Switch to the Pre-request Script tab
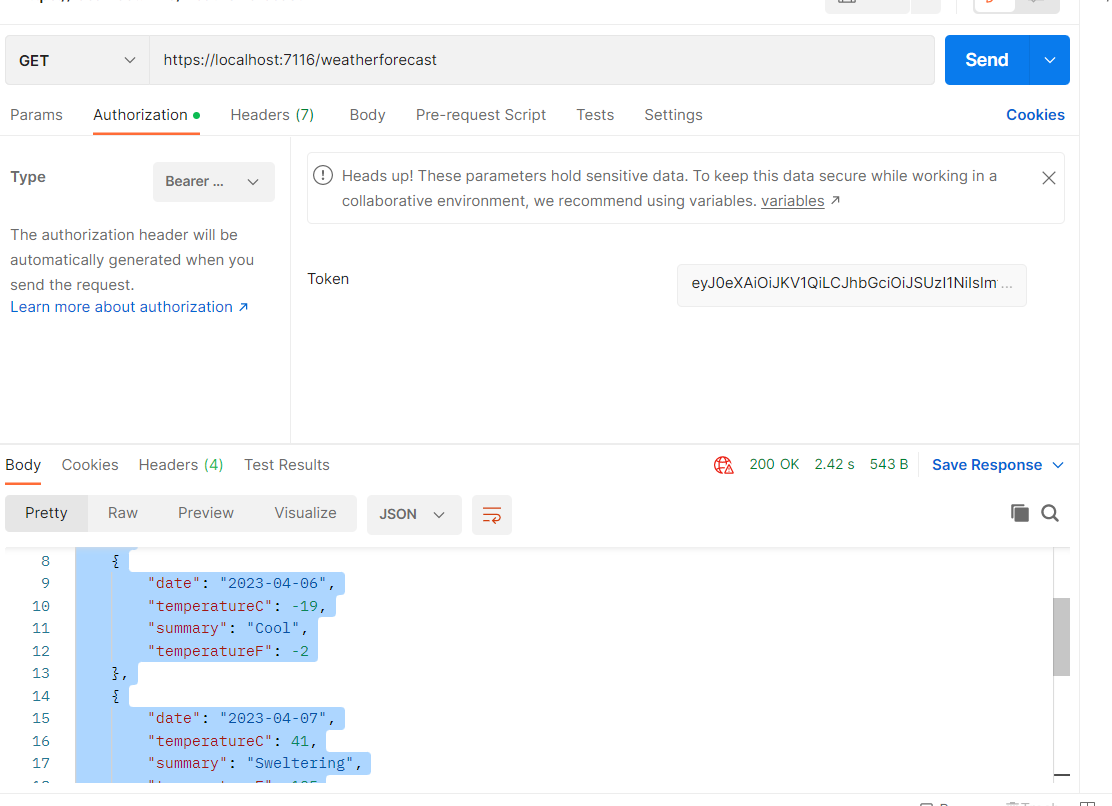 pos(480,115)
